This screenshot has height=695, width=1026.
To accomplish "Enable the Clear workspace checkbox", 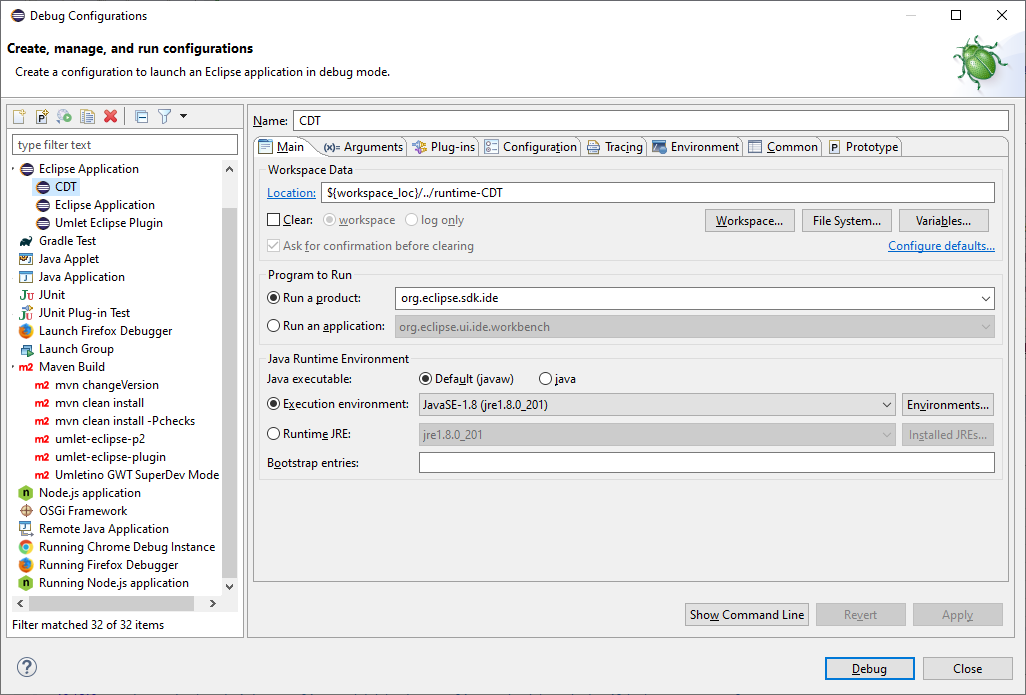I will pos(274,220).
